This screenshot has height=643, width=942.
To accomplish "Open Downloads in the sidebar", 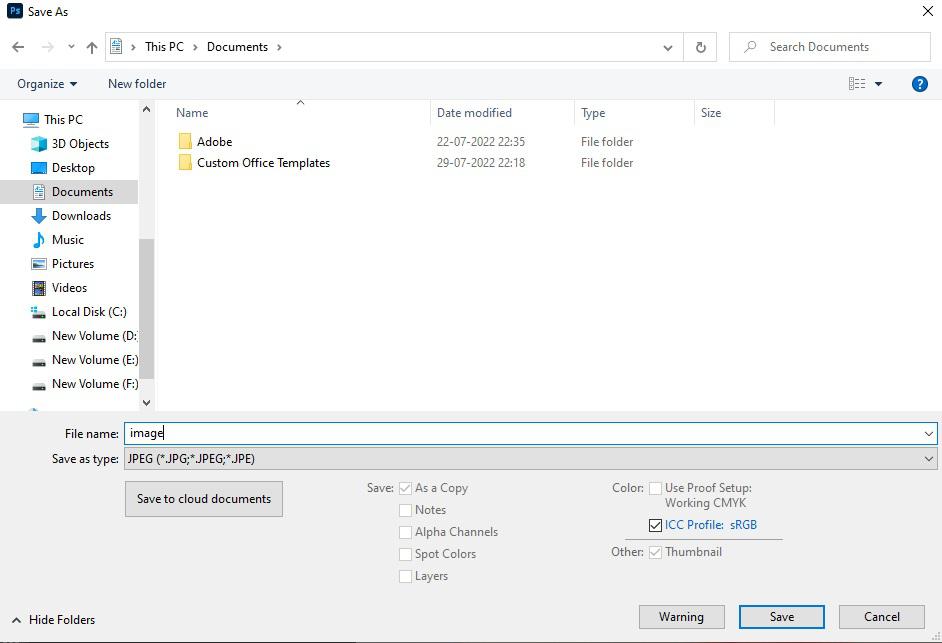I will coord(71,216).
